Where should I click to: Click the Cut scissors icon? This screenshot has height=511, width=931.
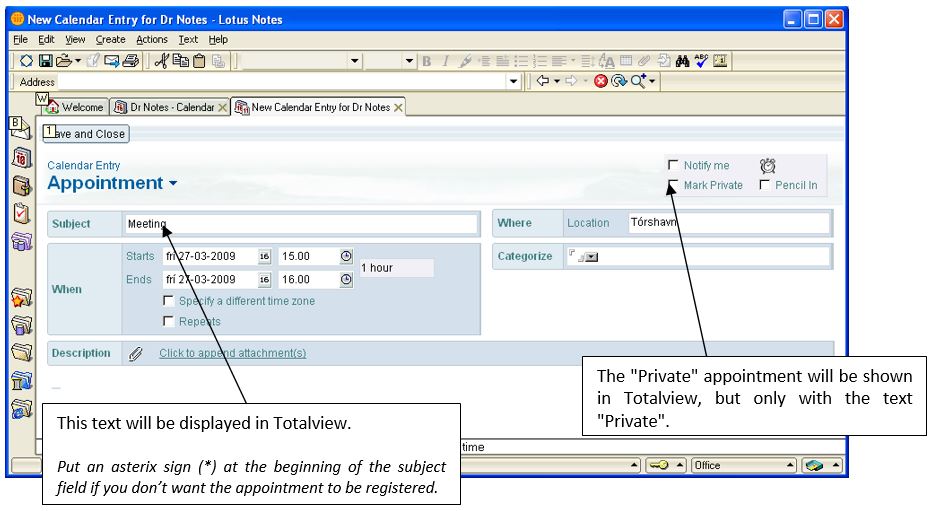tap(162, 61)
